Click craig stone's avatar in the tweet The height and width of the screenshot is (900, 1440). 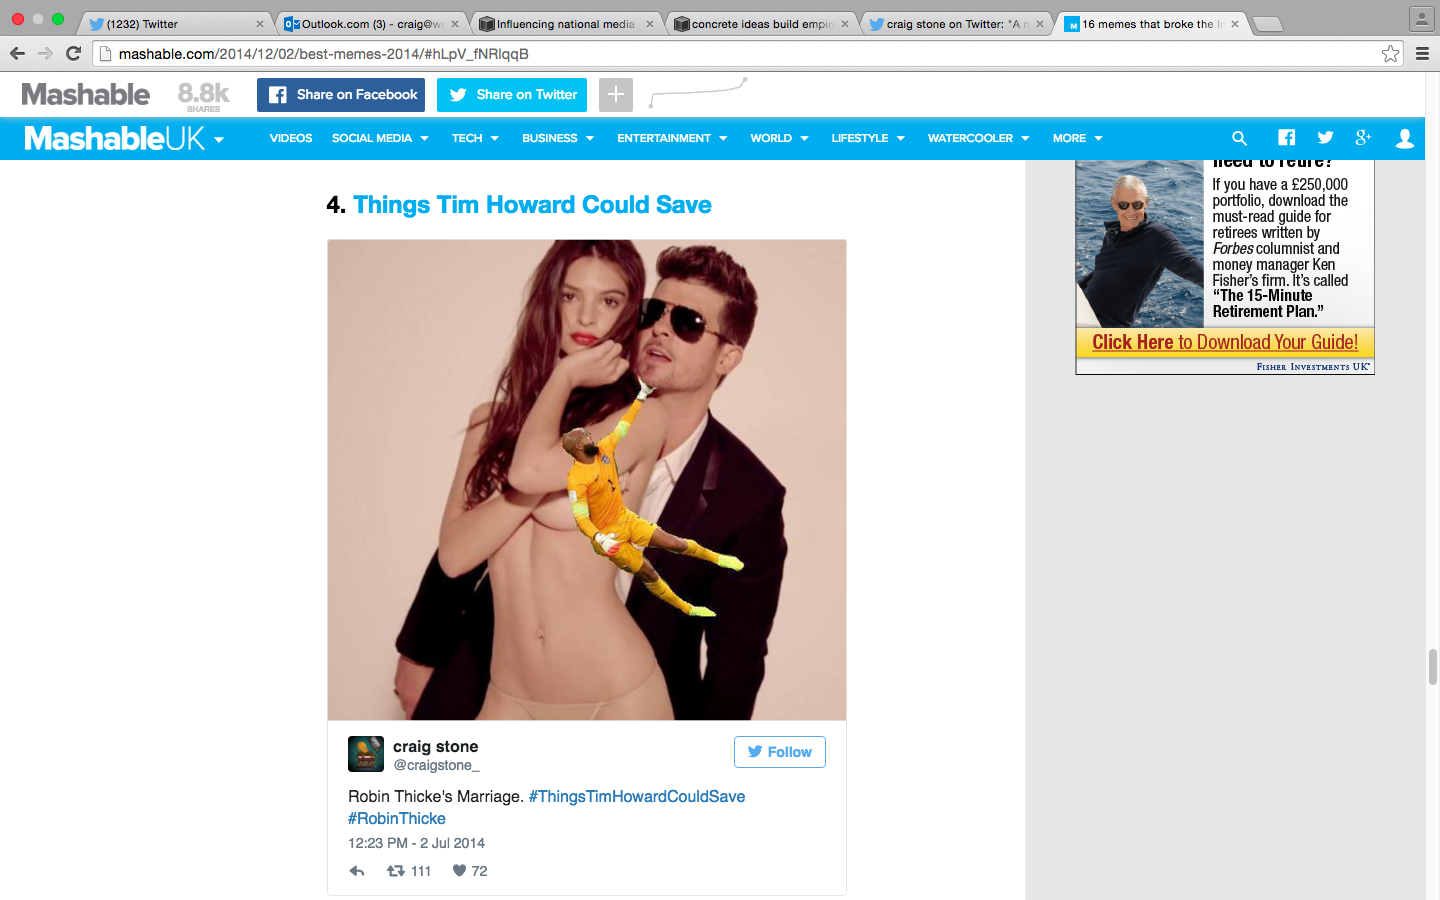(366, 754)
